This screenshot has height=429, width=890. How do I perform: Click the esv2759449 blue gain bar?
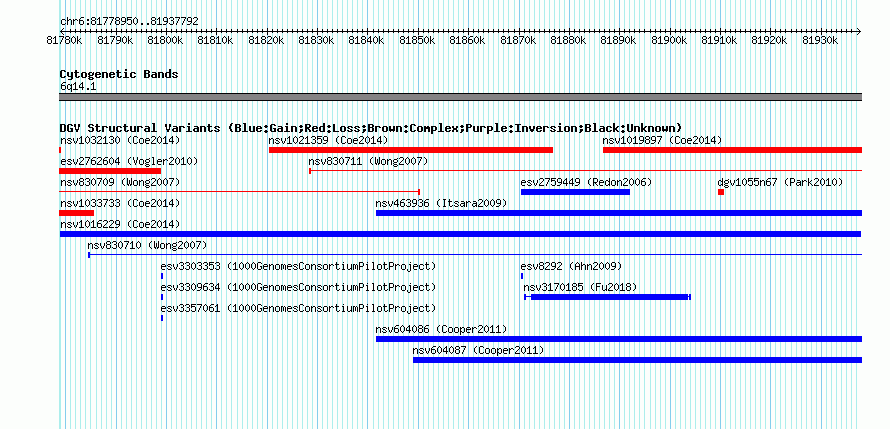576,192
